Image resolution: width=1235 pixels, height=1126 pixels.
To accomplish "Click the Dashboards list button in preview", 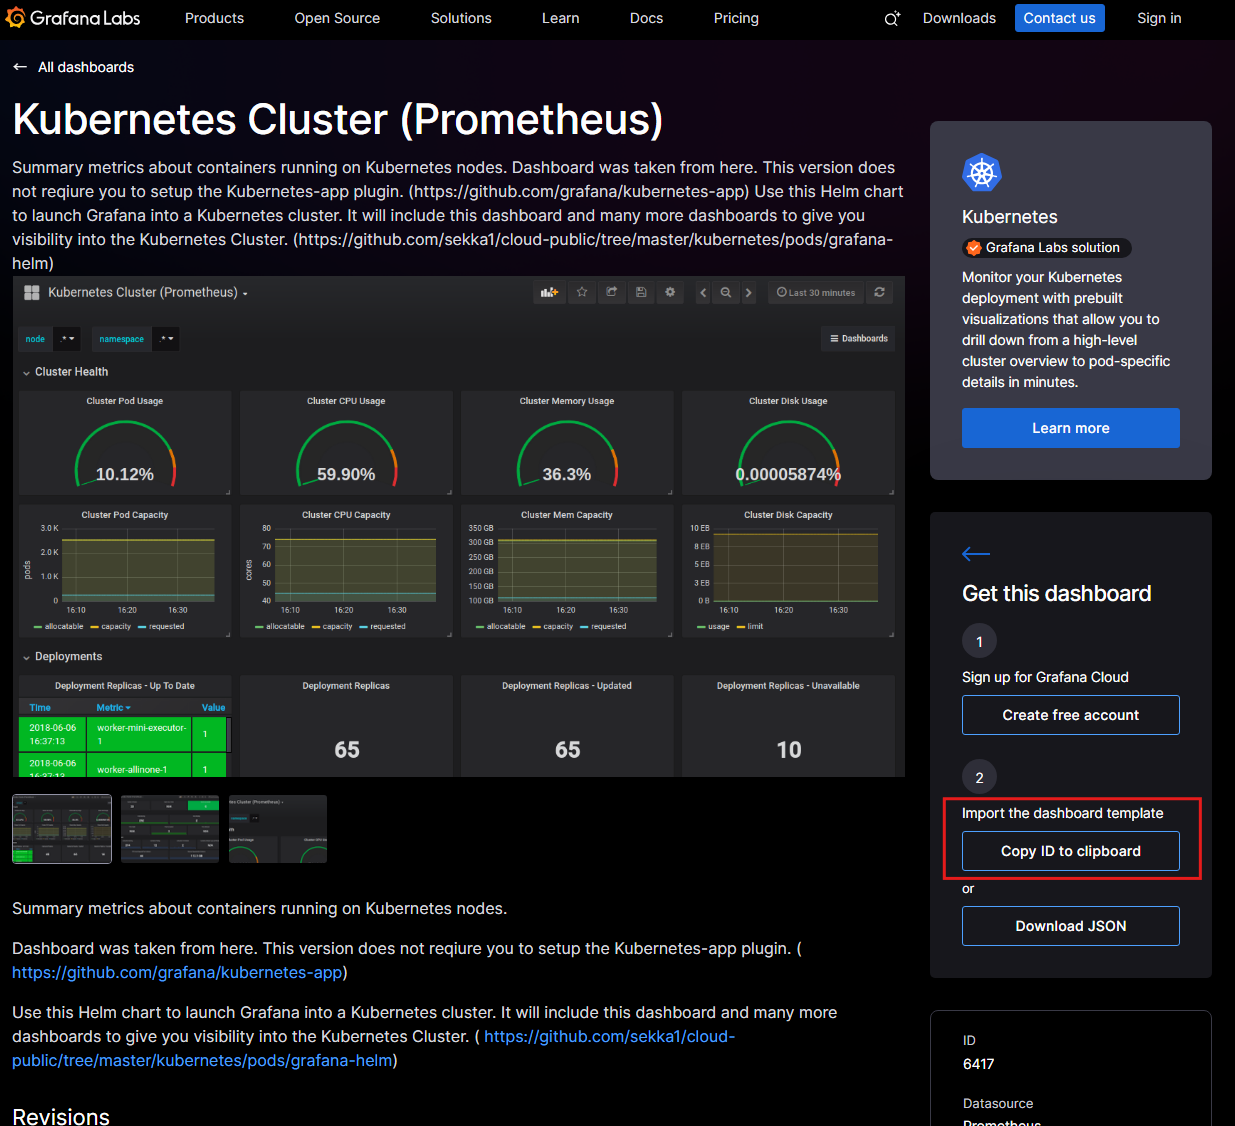I will point(859,339).
